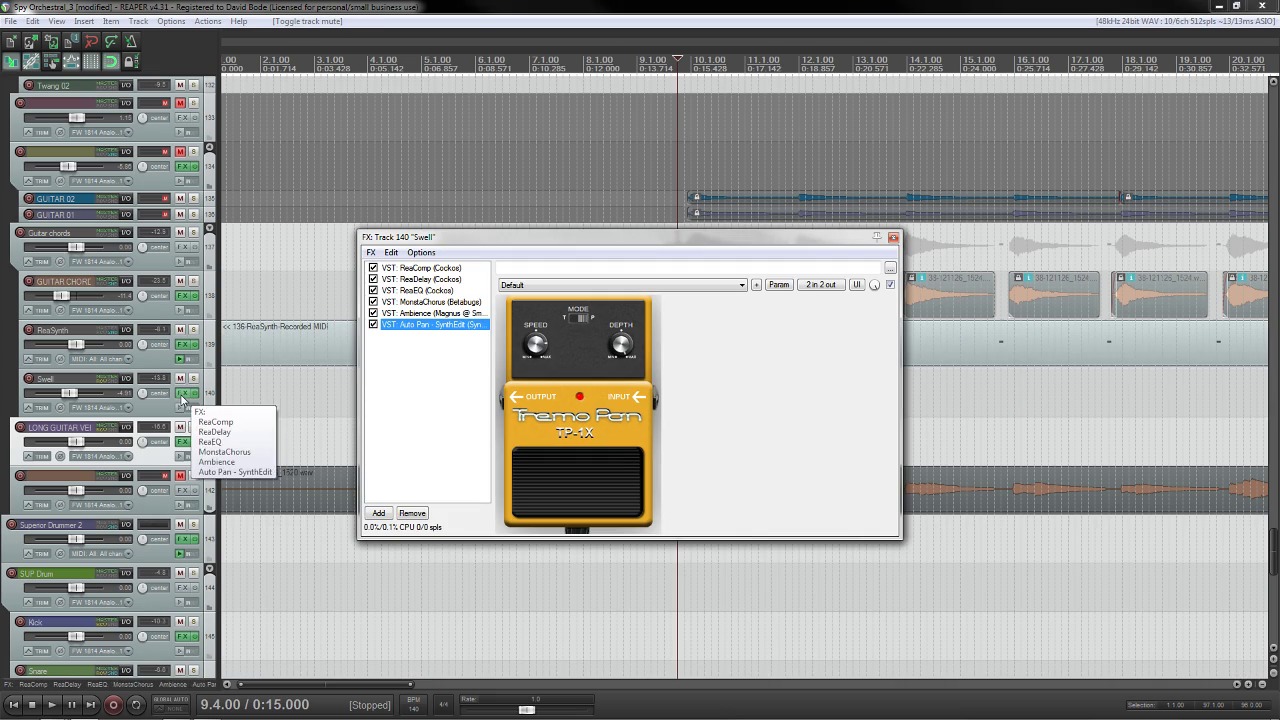Pause playback in the transport bar

[71, 705]
